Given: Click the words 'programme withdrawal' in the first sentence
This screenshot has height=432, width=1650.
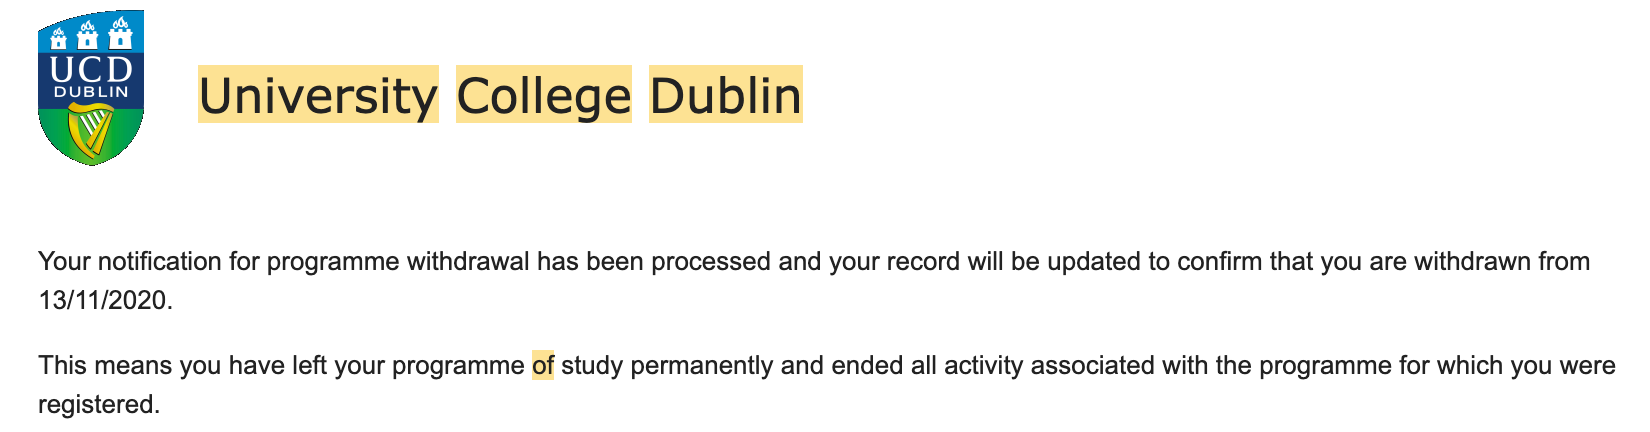Looking at the screenshot, I should point(398,262).
